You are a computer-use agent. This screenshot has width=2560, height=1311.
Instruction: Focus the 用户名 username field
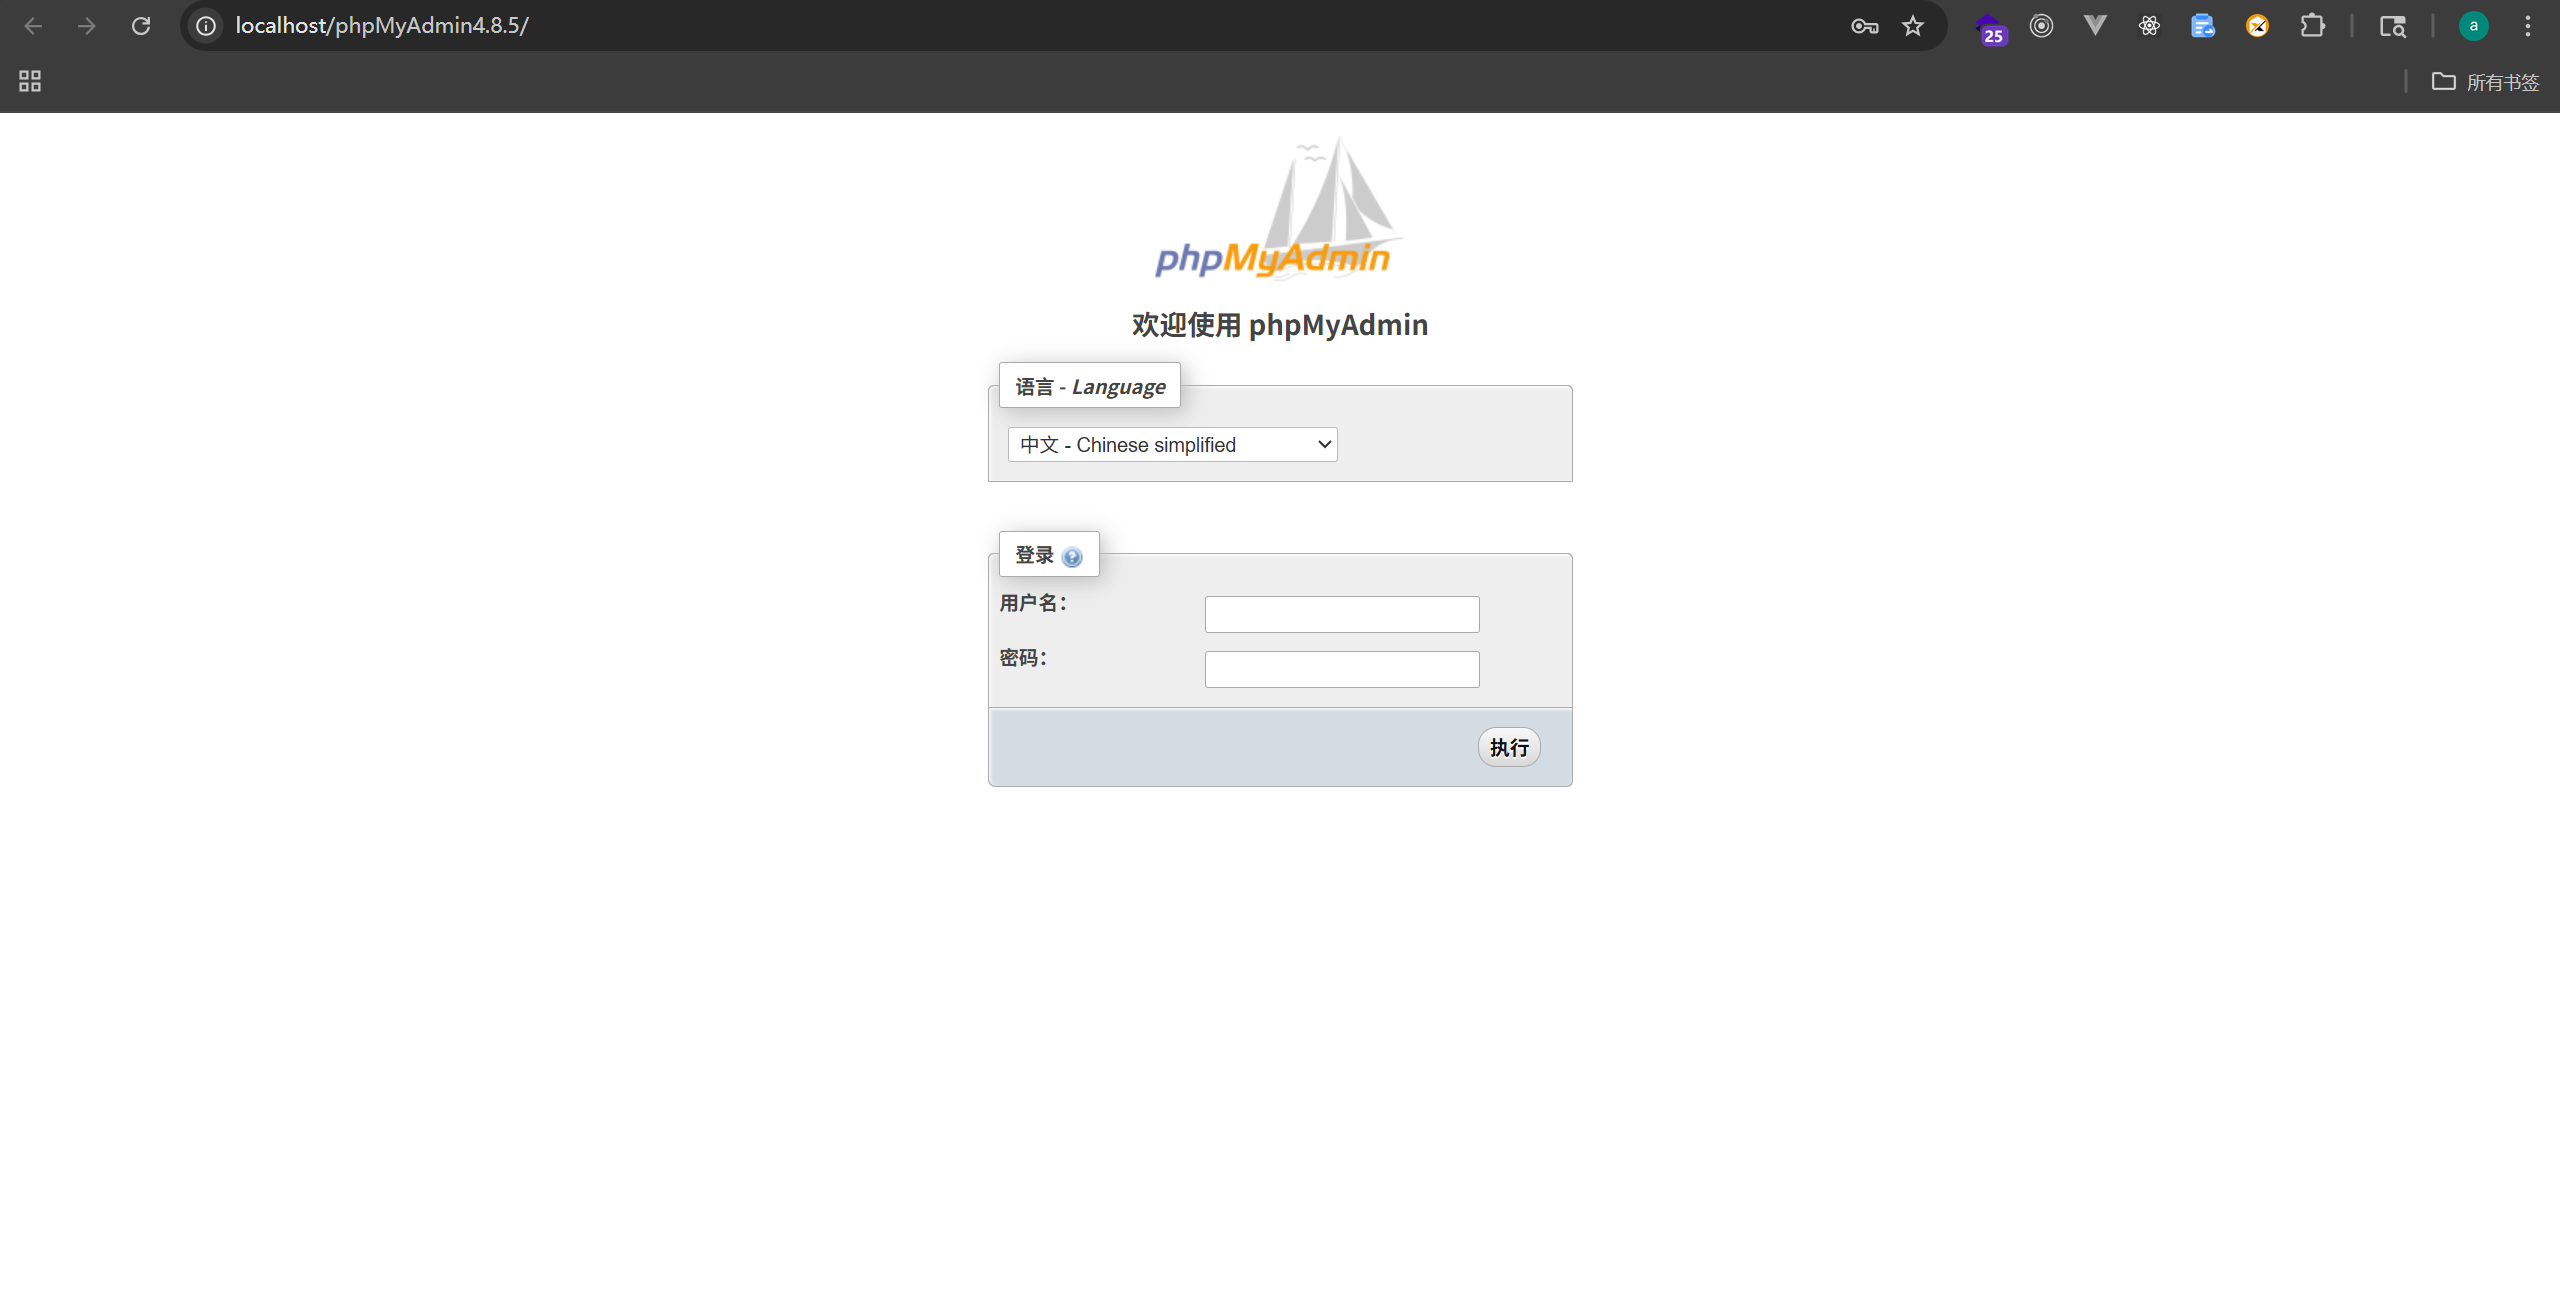(1342, 614)
